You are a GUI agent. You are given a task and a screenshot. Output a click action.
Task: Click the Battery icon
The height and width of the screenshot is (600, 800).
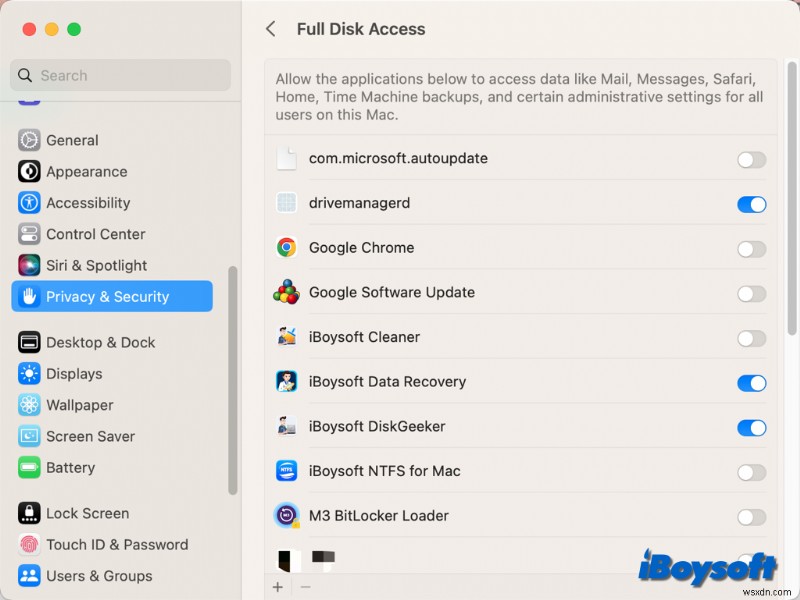[x=29, y=467]
